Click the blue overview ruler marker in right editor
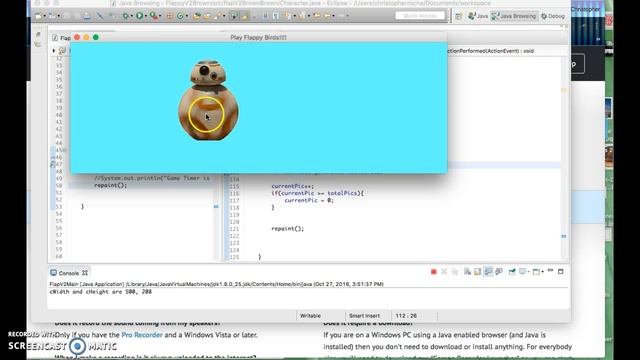640x360 pixels. coord(564,236)
